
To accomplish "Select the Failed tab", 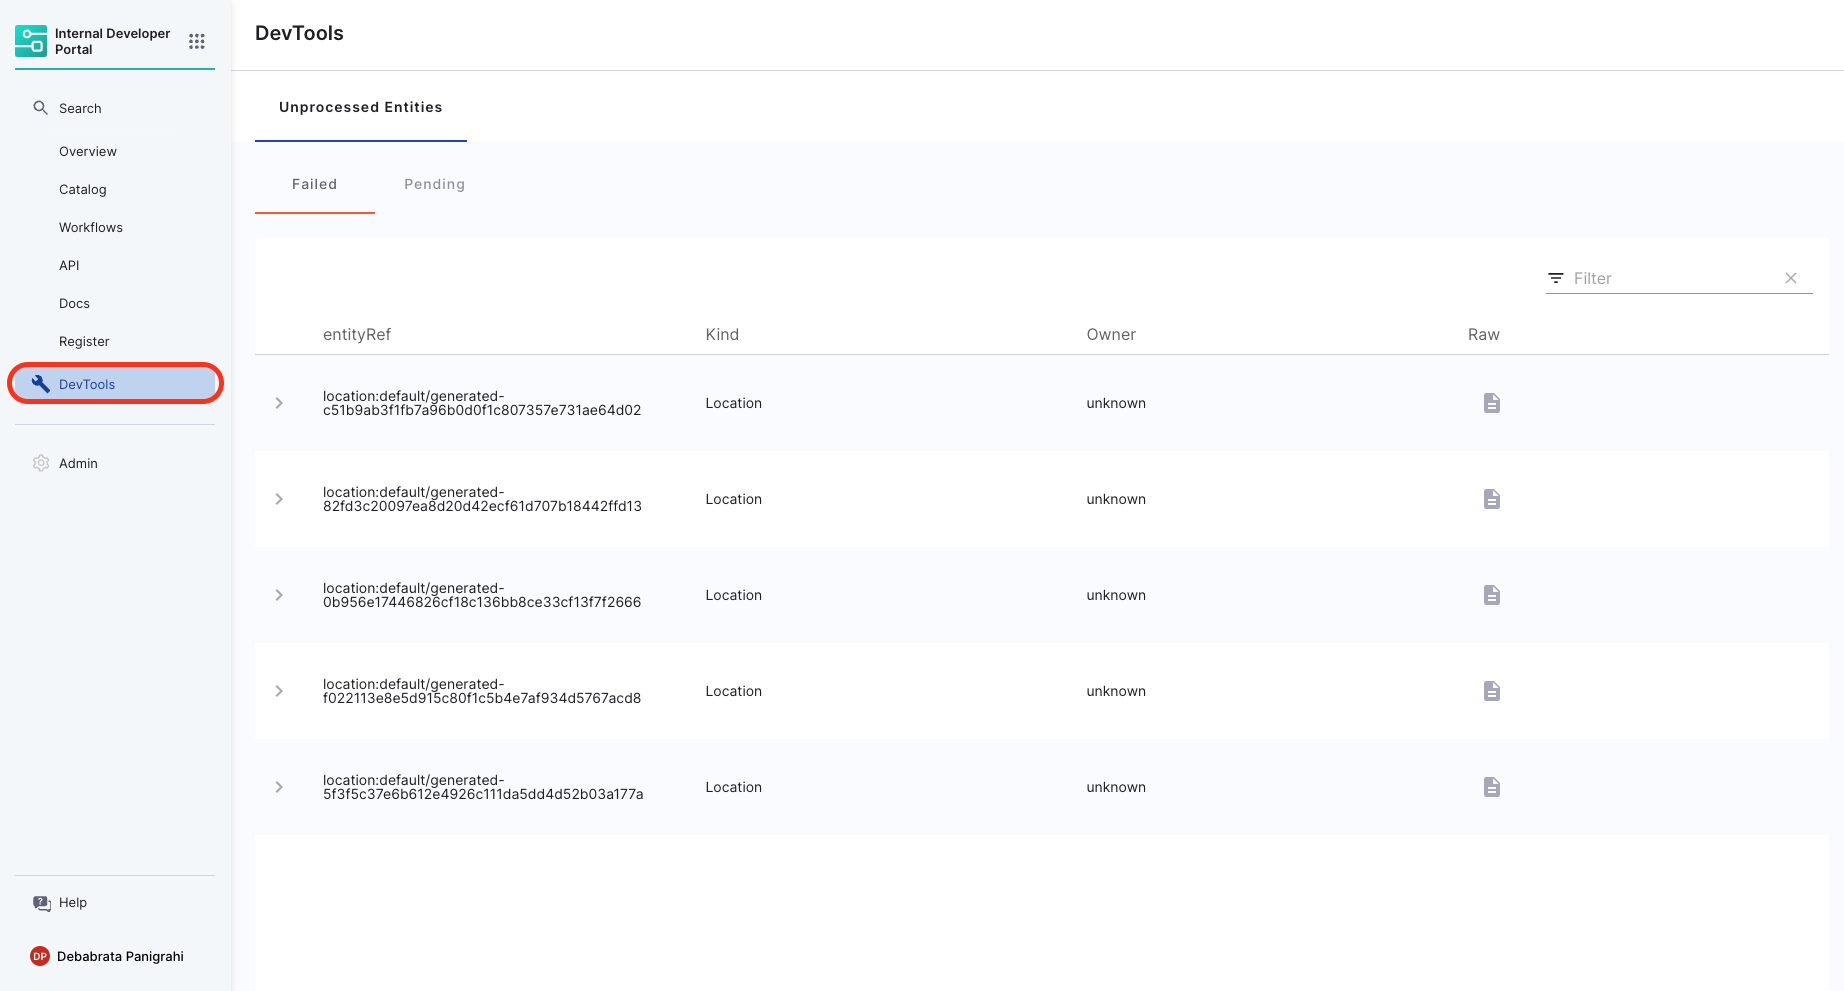I will click(314, 184).
